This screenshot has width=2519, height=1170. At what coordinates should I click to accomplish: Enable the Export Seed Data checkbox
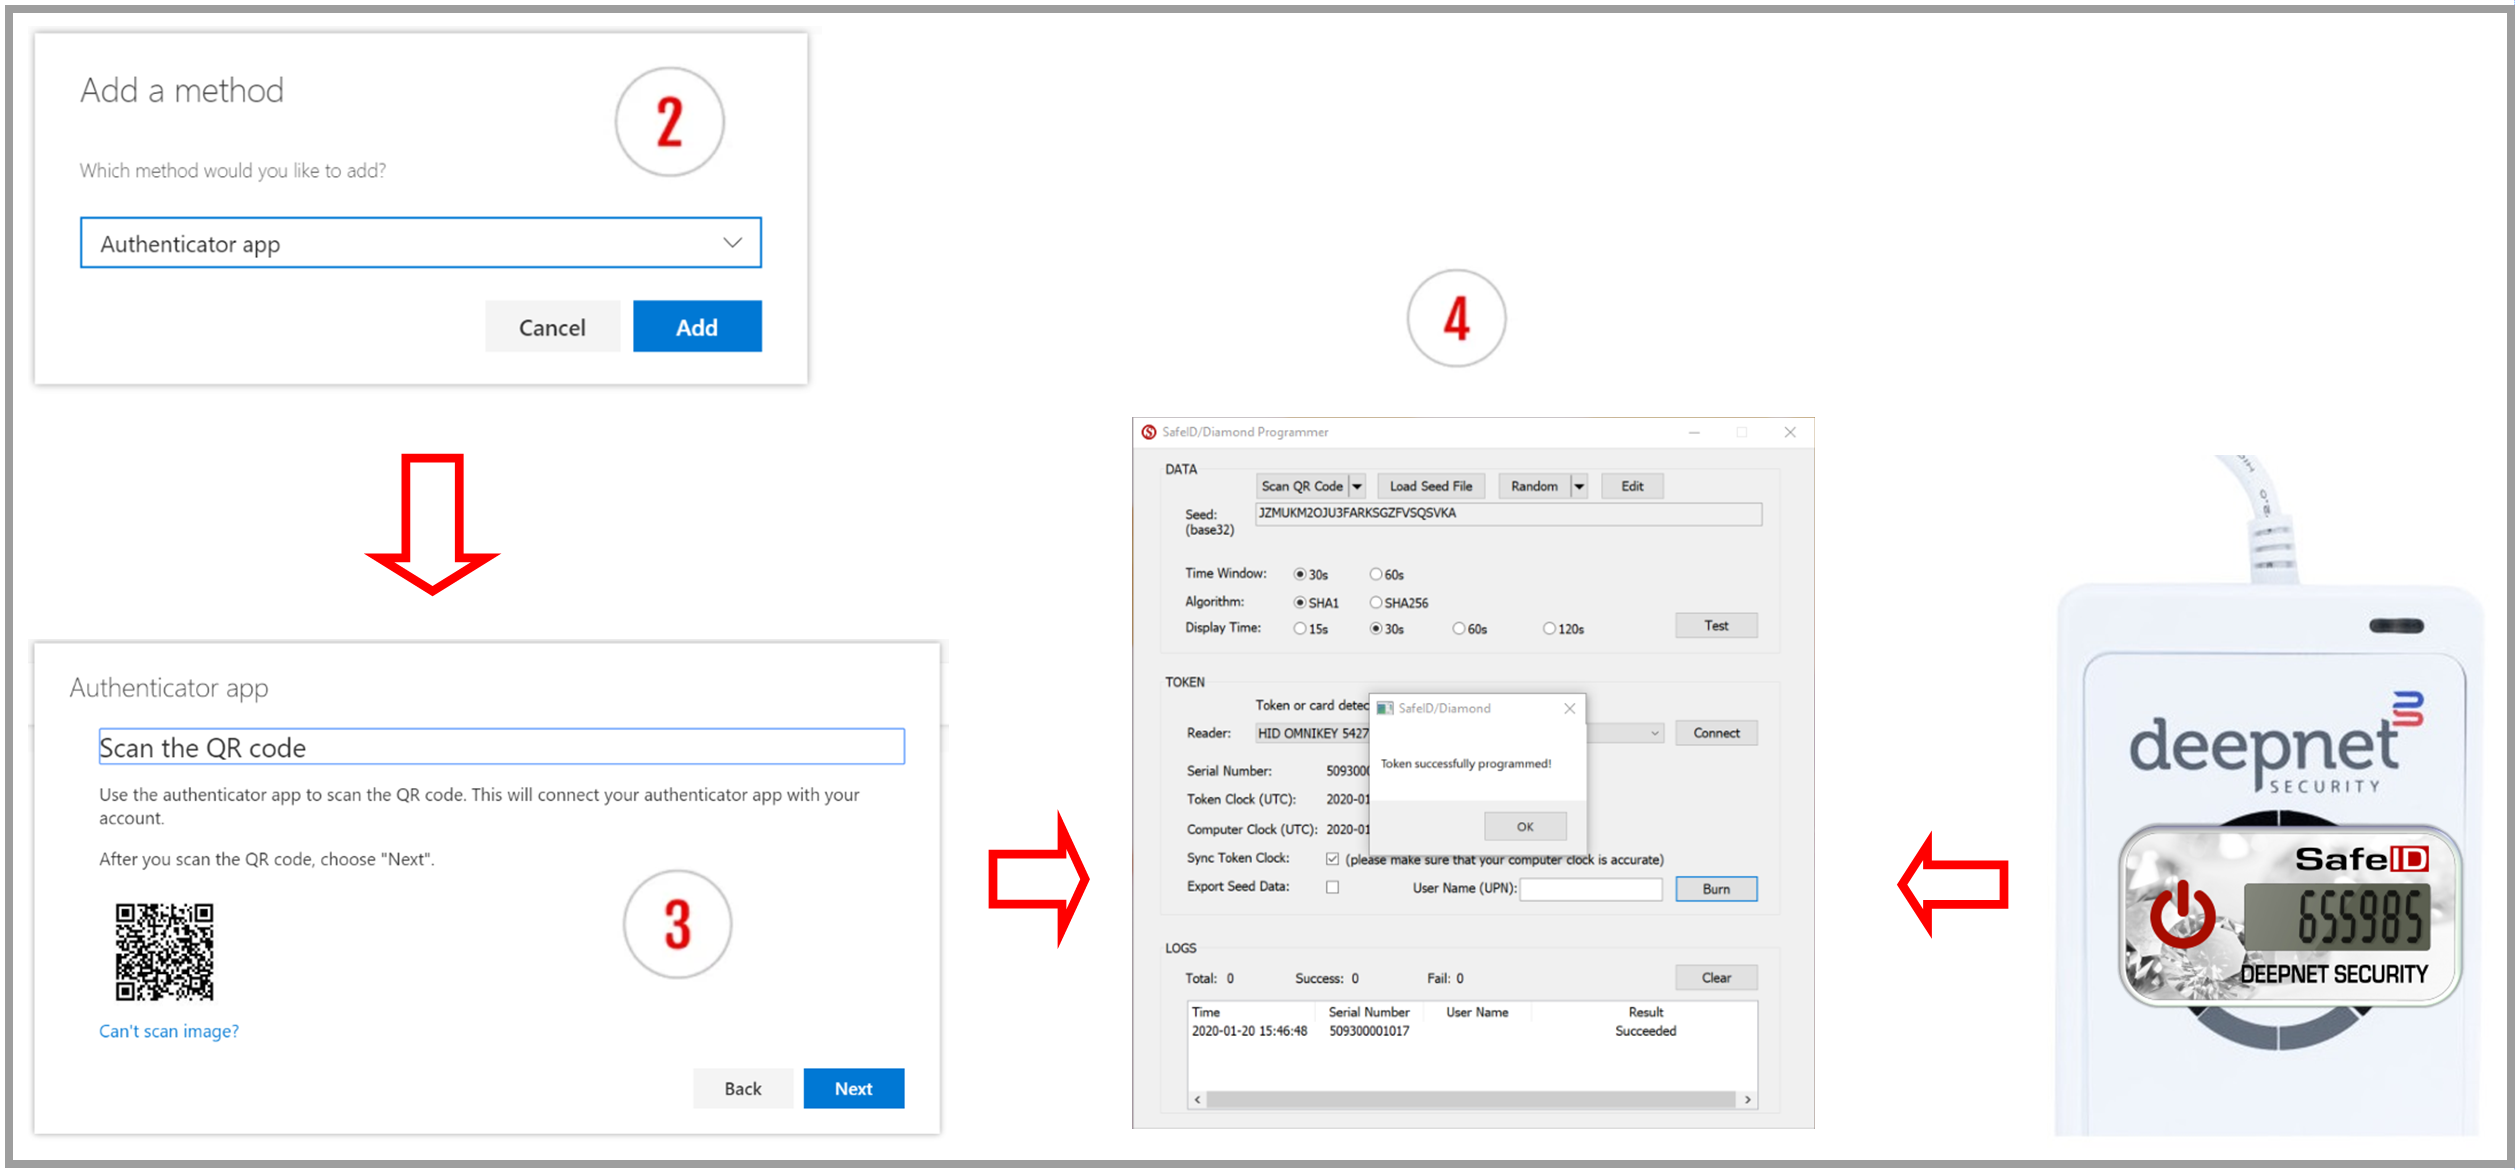click(x=1332, y=887)
